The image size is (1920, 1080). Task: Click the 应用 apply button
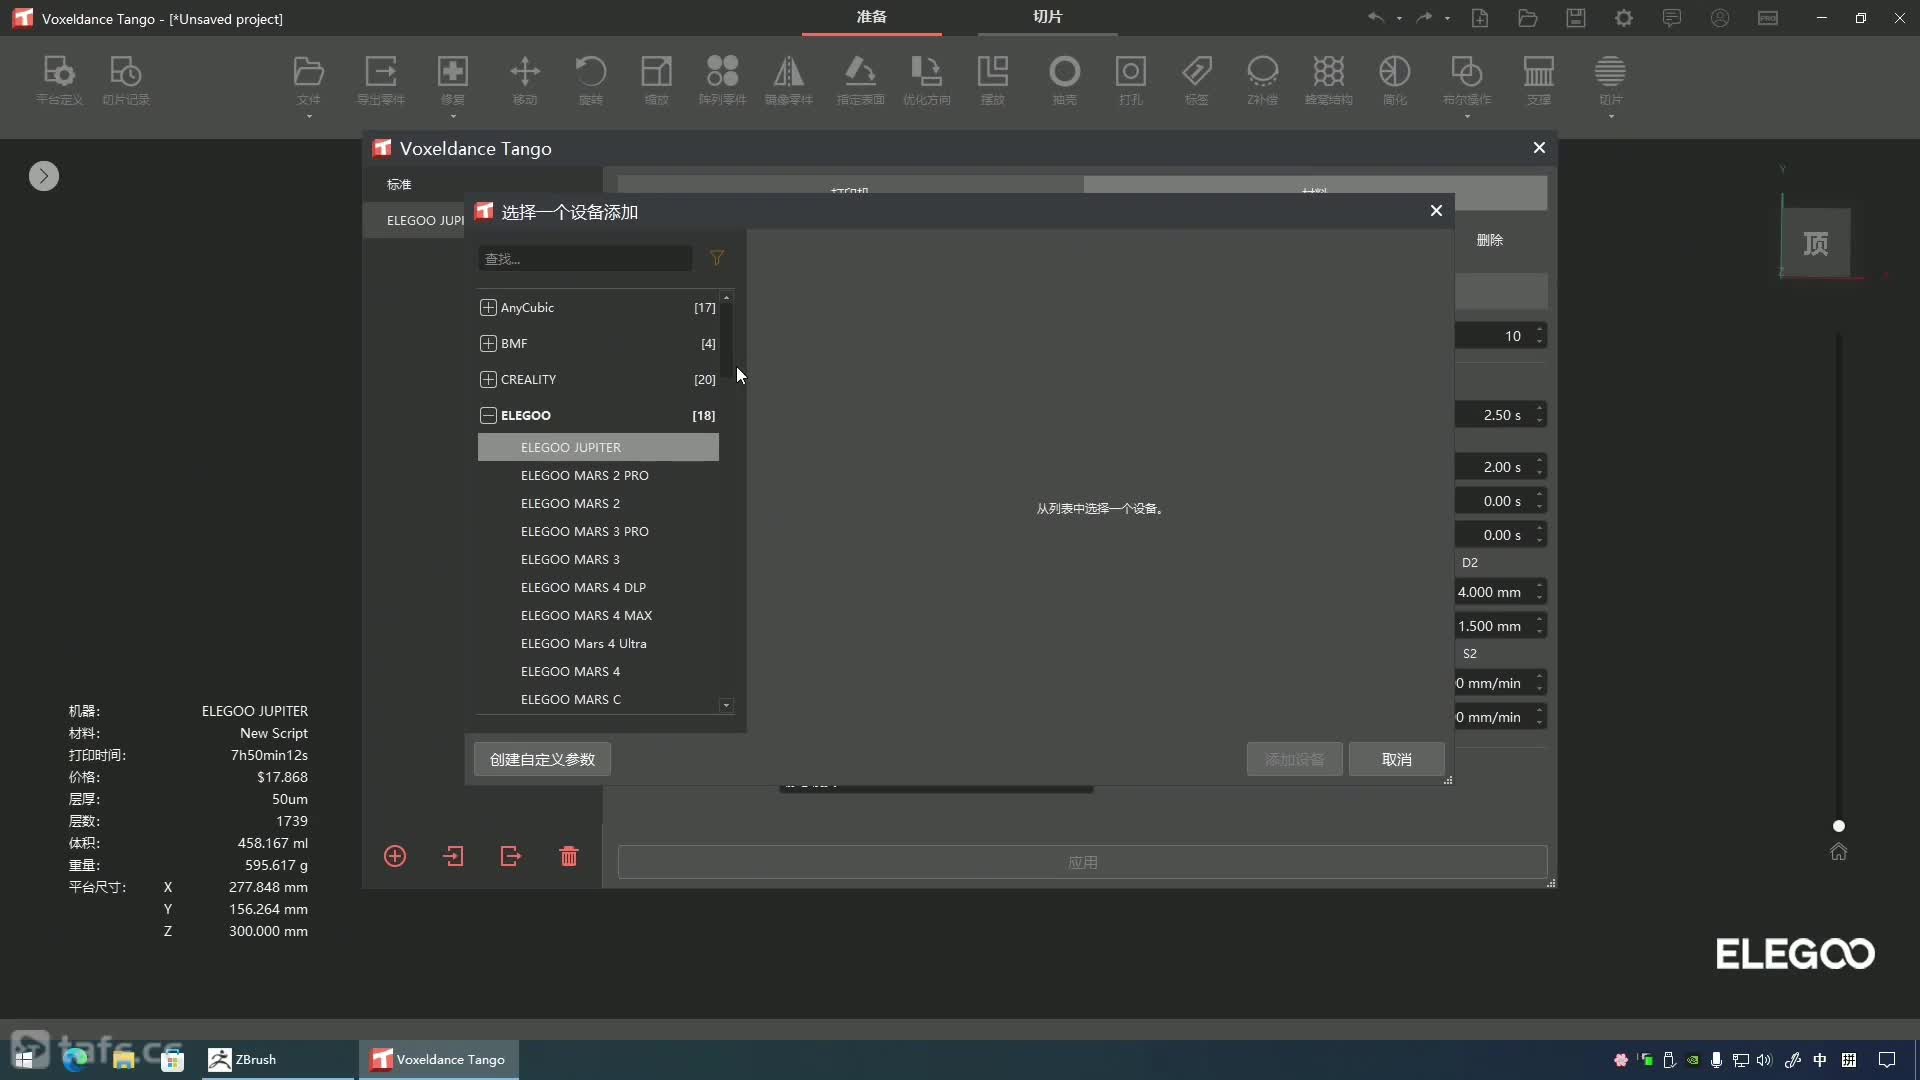point(1082,862)
